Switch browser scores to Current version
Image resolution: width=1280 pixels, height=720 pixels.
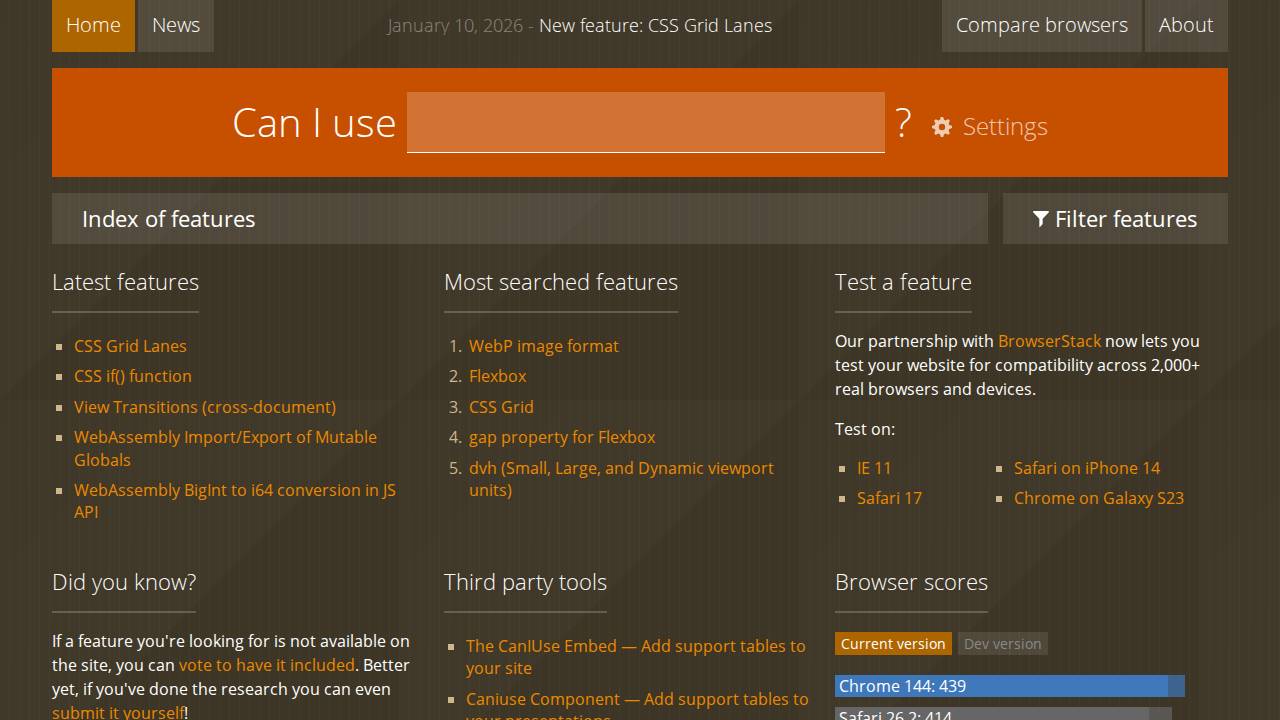pos(892,644)
